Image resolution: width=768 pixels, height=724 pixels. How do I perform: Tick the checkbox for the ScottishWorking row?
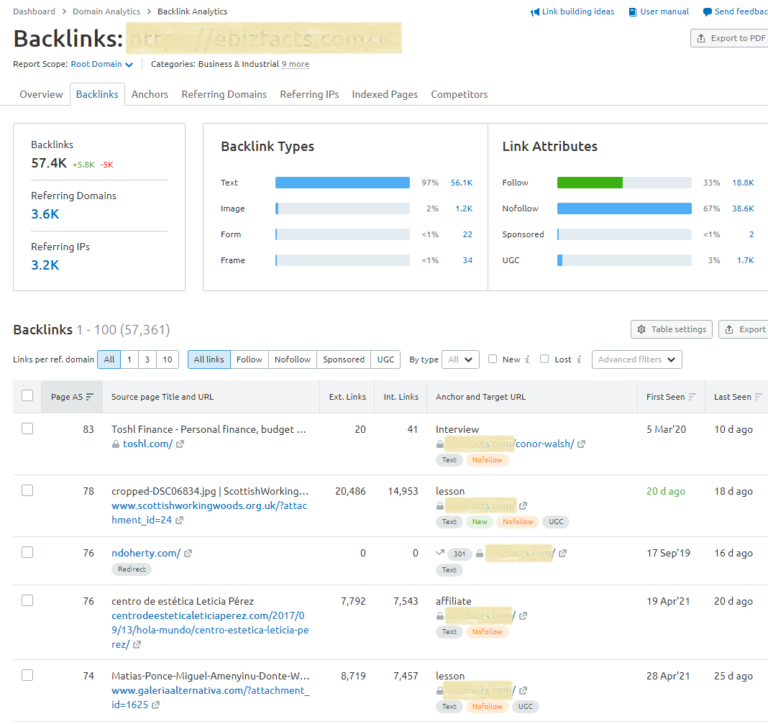(x=27, y=491)
